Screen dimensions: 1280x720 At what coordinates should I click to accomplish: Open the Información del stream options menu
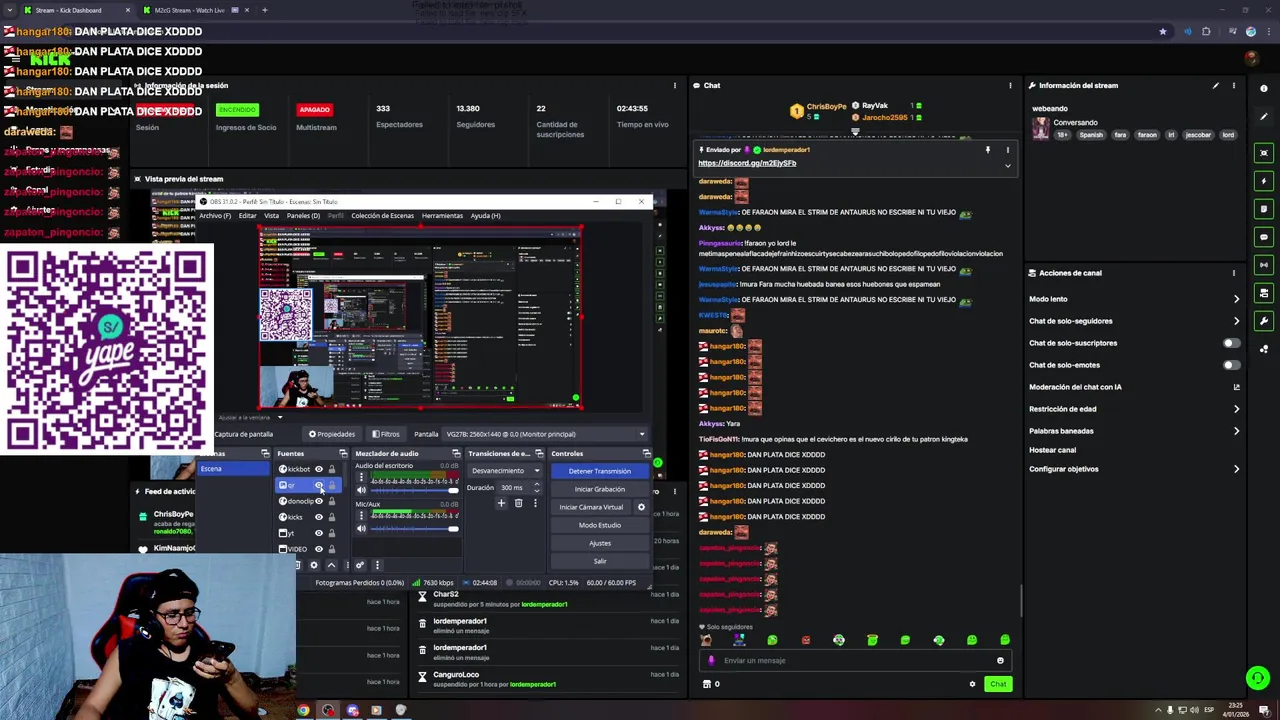coord(1234,86)
